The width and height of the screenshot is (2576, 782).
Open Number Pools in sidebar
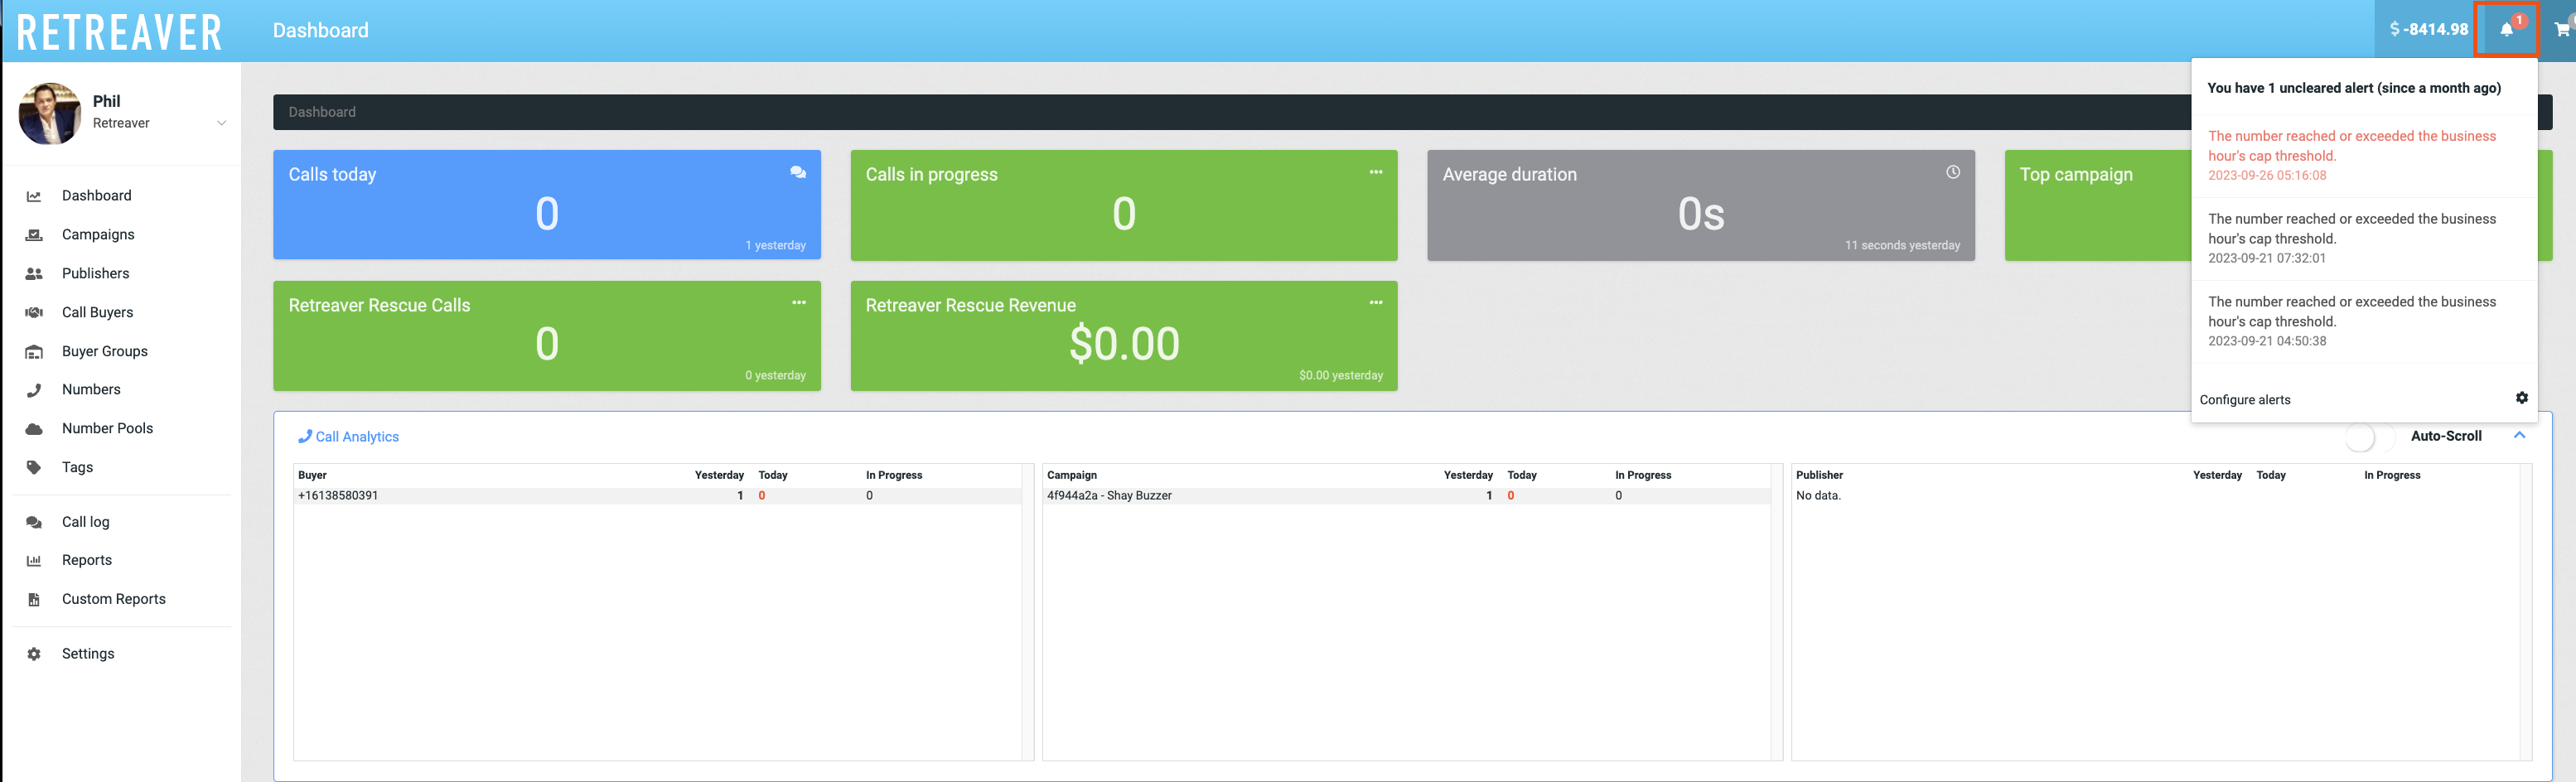click(x=107, y=428)
